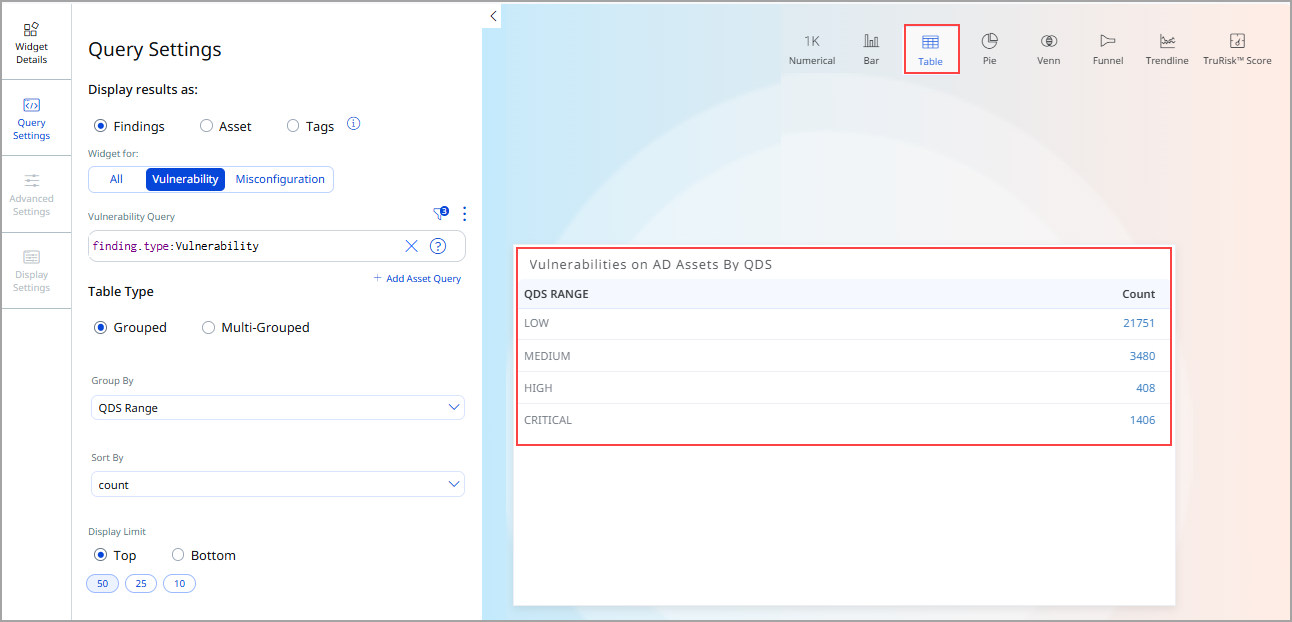Click the Add Asset Query link
The image size is (1292, 622).
tap(417, 278)
